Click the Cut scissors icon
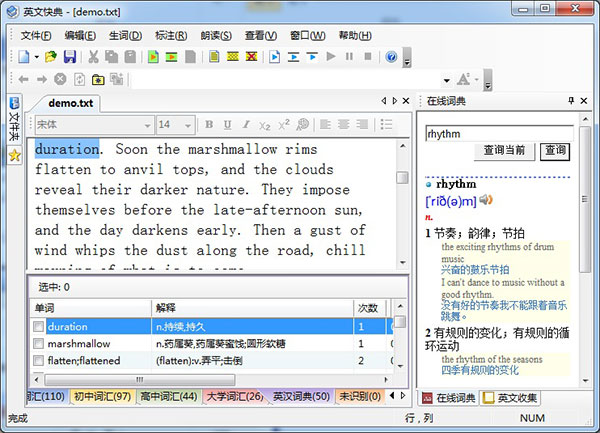Image resolution: width=600 pixels, height=433 pixels. 92,57
